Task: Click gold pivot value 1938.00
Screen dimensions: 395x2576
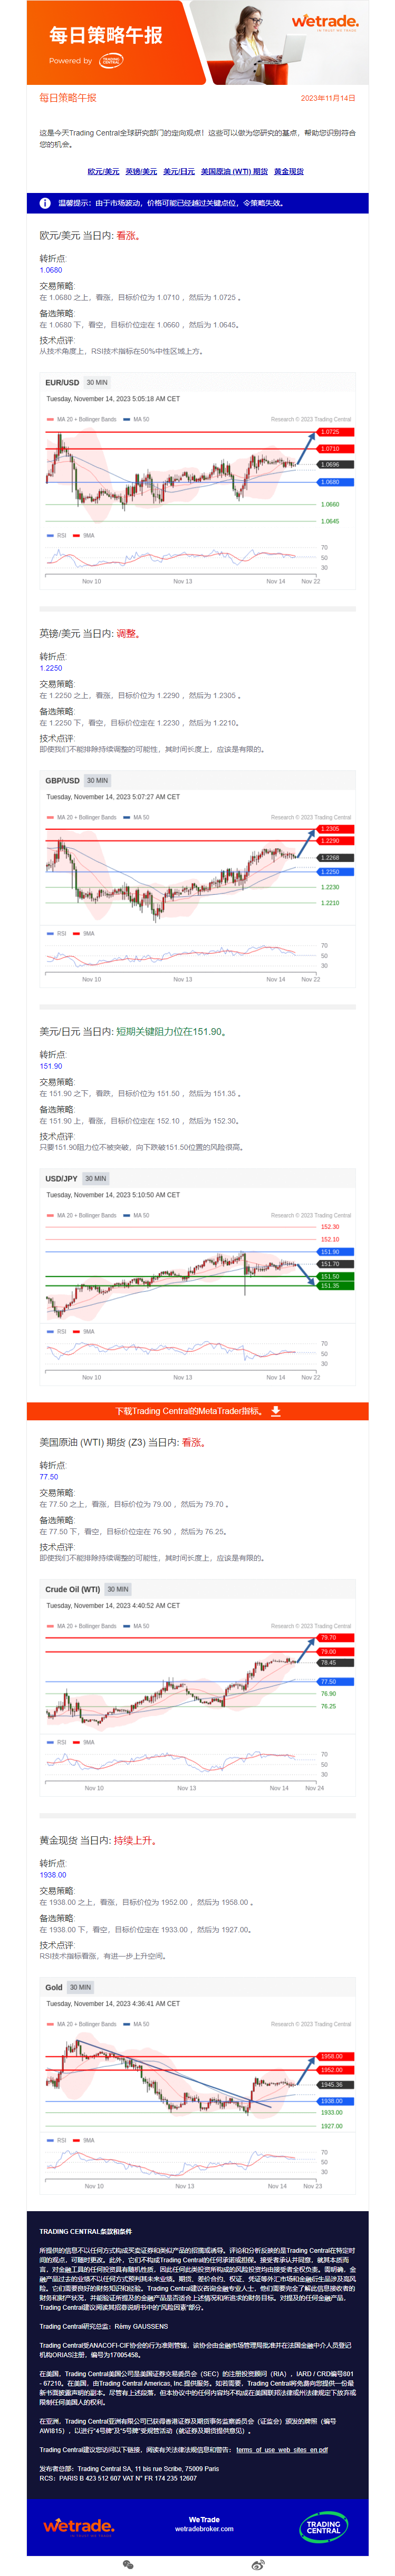Action: pyautogui.click(x=53, y=1875)
